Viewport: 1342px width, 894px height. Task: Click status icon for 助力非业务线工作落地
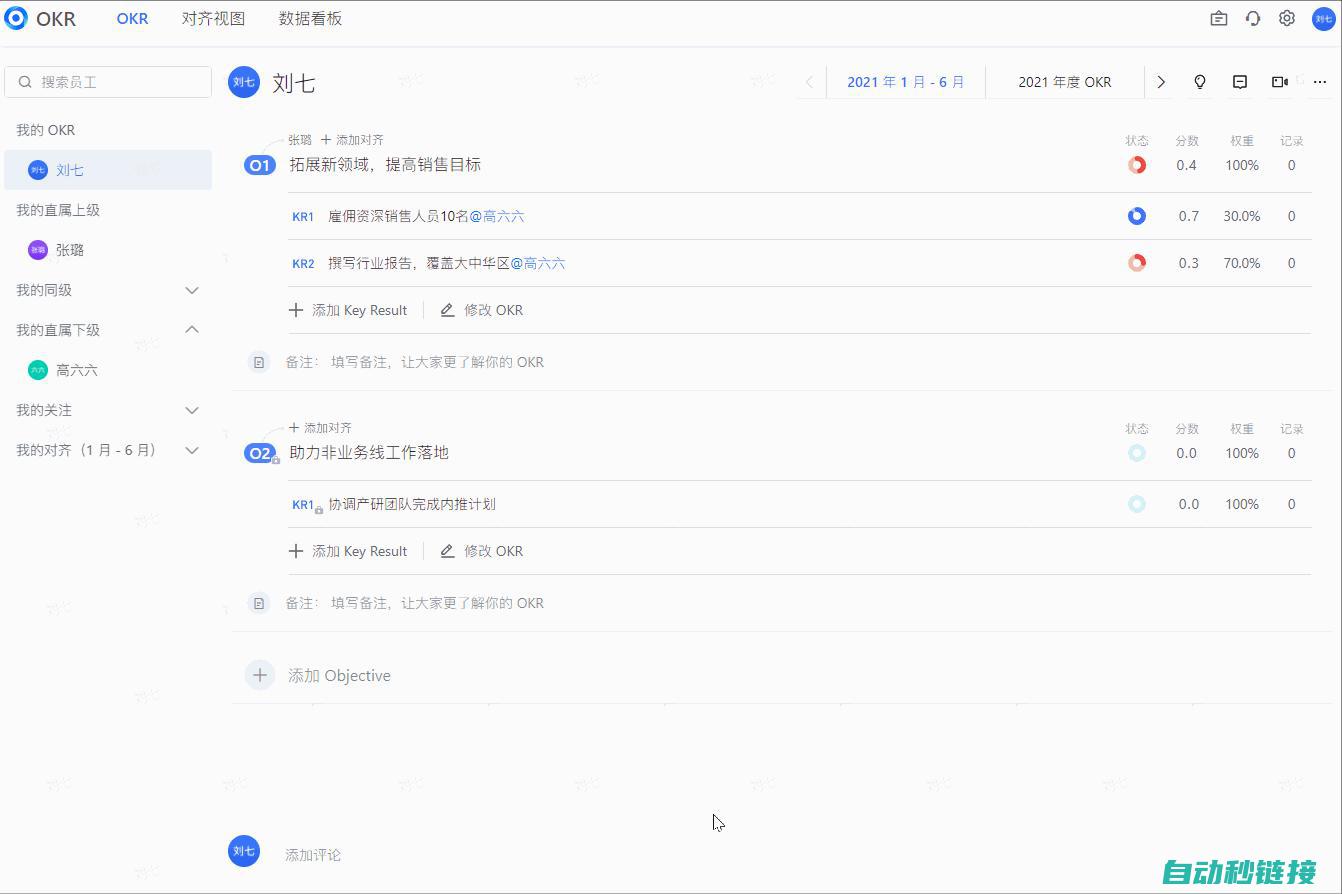click(1137, 453)
